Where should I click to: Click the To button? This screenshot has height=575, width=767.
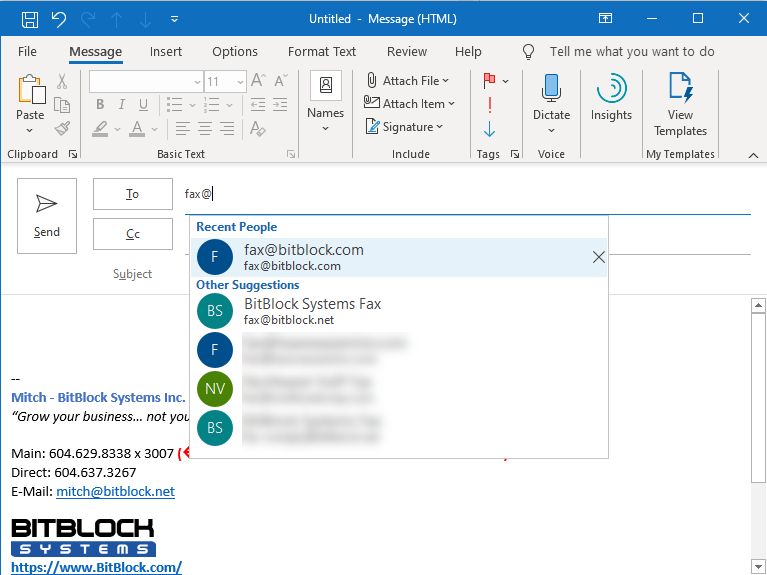click(x=133, y=194)
